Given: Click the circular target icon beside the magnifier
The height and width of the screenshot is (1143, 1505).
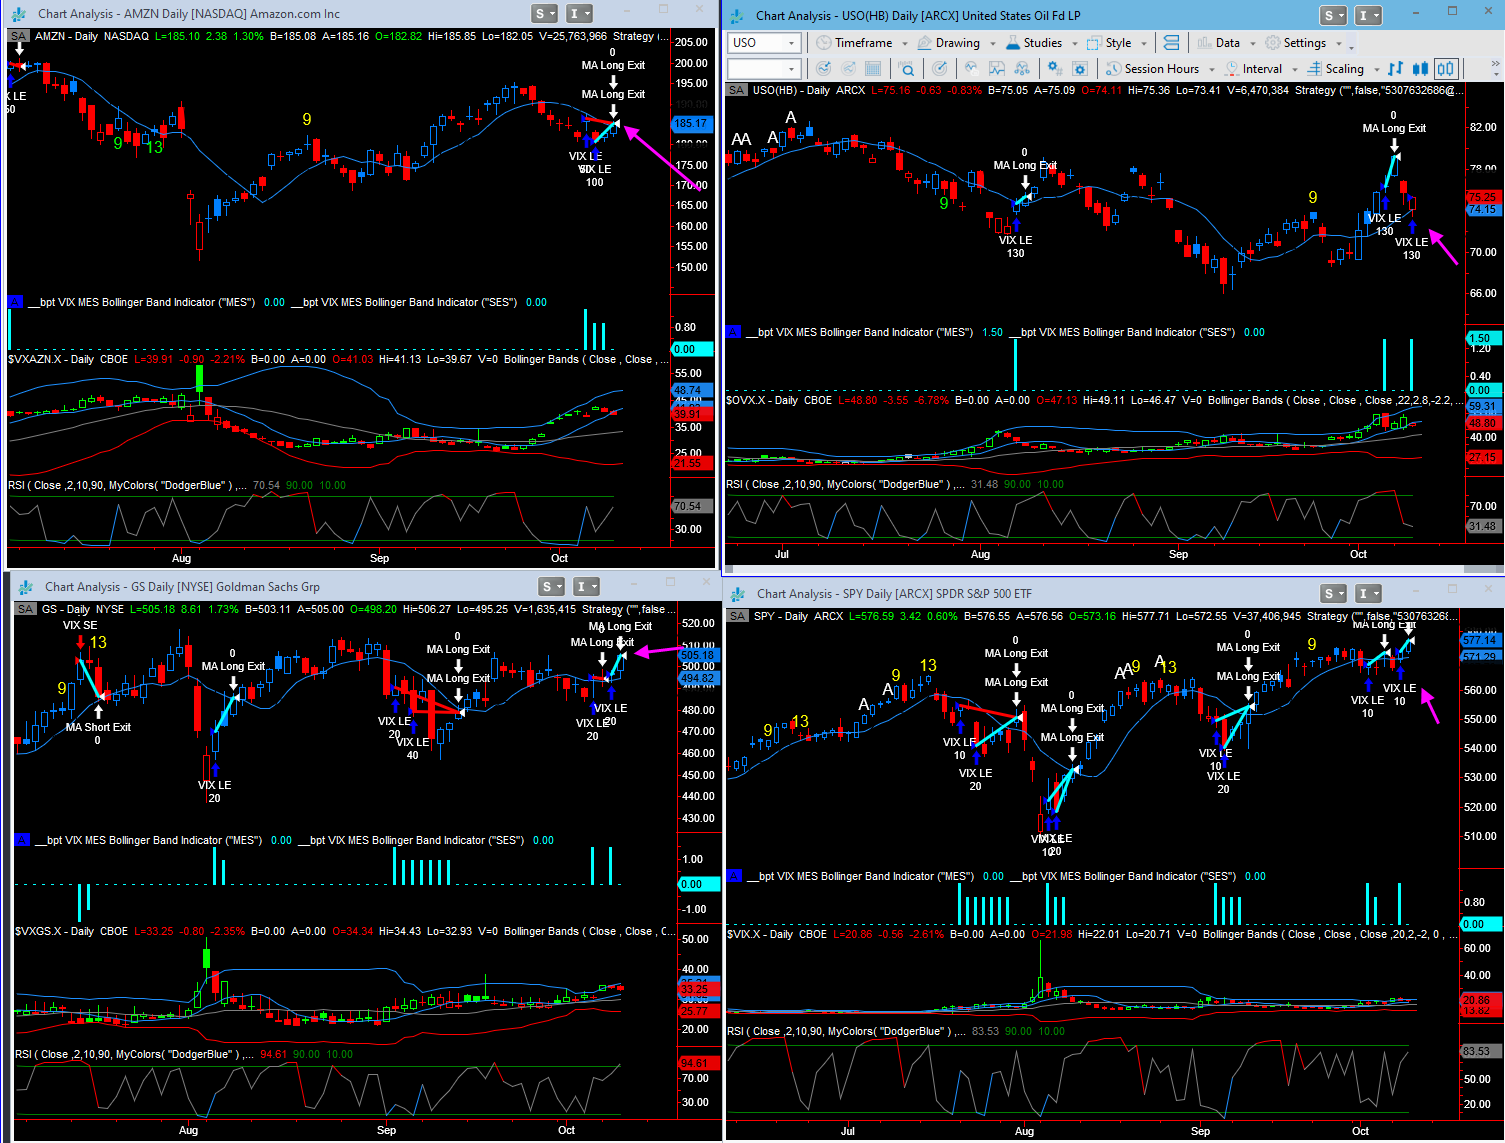Looking at the screenshot, I should click(x=939, y=69).
